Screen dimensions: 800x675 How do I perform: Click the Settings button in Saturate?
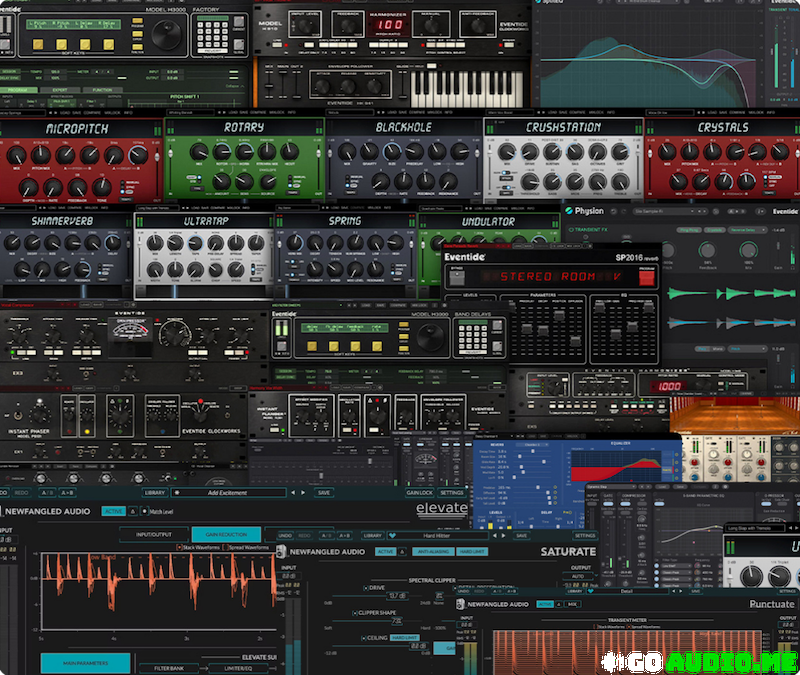click(585, 535)
